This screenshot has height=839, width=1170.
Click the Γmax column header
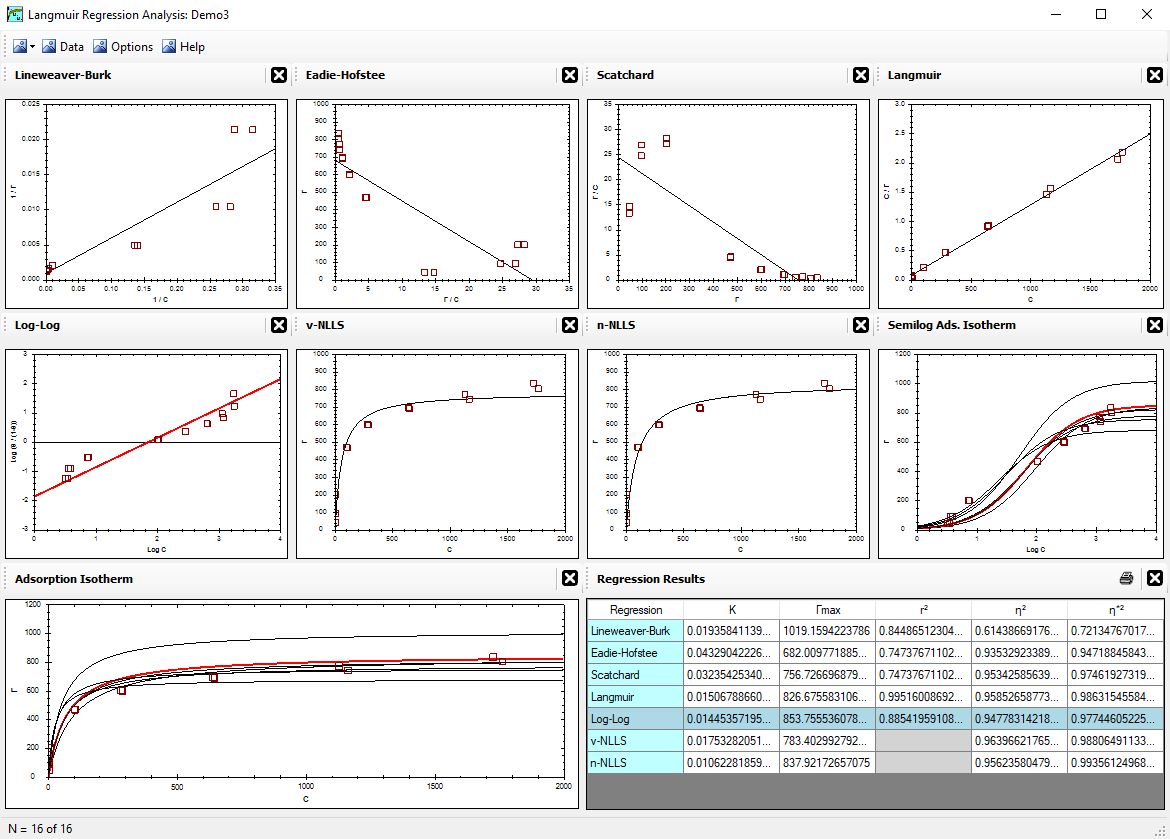click(827, 610)
